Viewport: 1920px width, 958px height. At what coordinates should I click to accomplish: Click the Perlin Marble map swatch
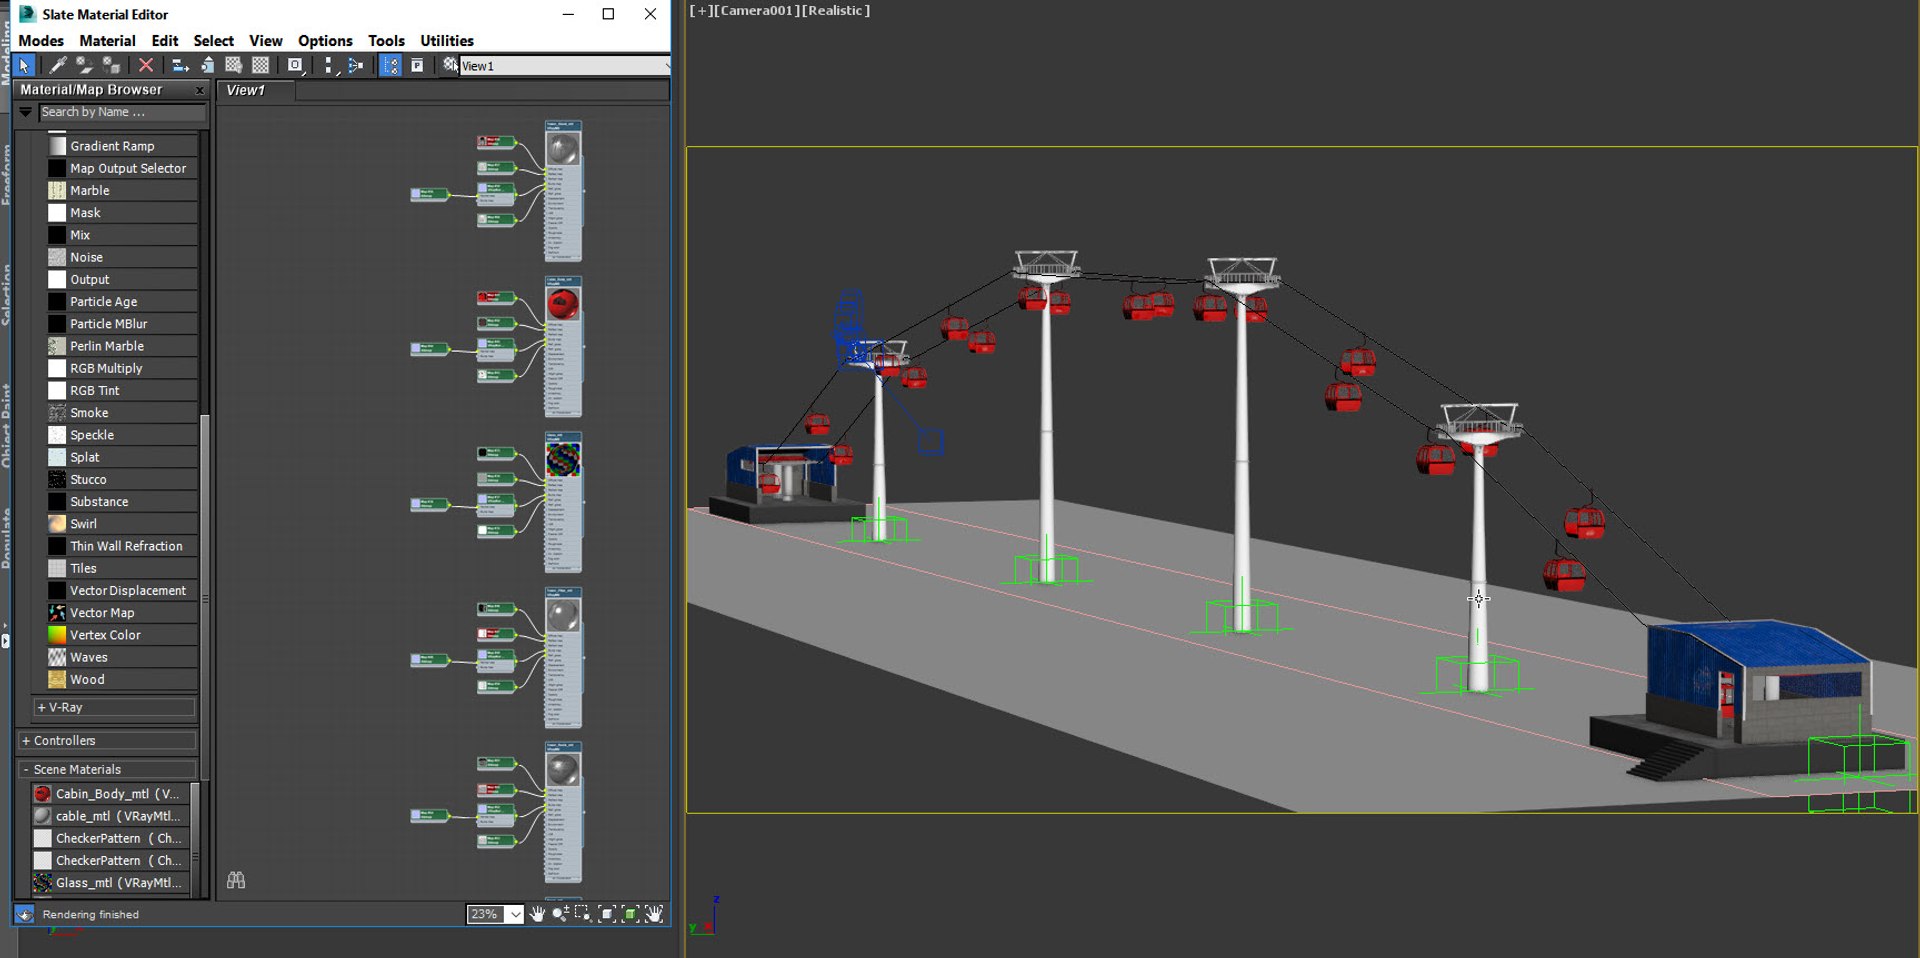57,346
